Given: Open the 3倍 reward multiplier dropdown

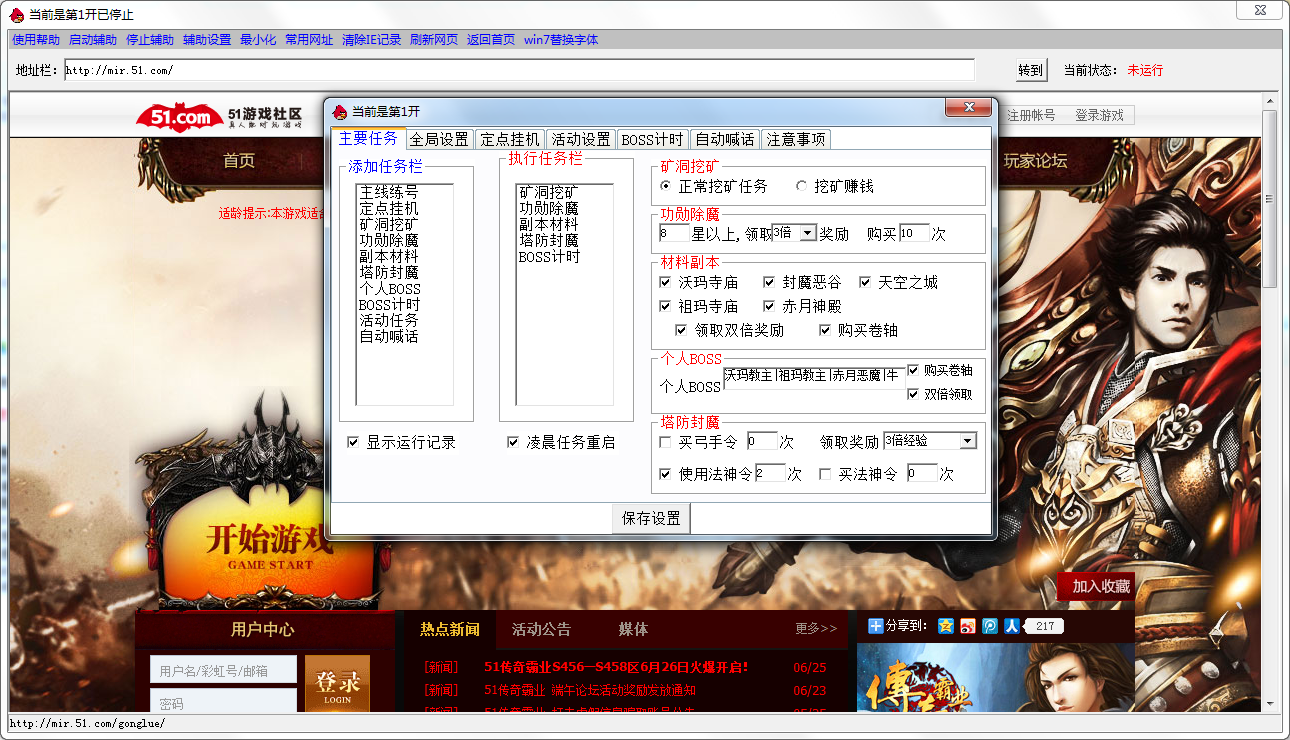Looking at the screenshot, I should [x=808, y=233].
